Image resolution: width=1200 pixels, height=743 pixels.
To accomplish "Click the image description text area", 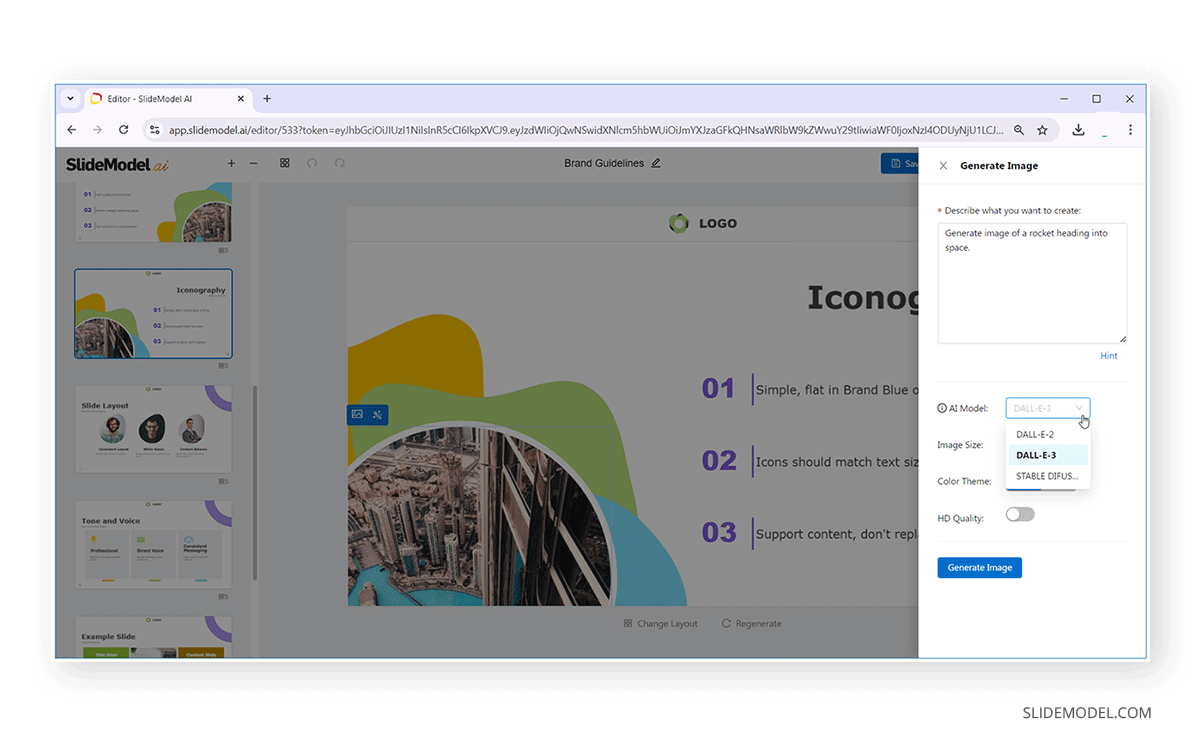I will 1031,283.
